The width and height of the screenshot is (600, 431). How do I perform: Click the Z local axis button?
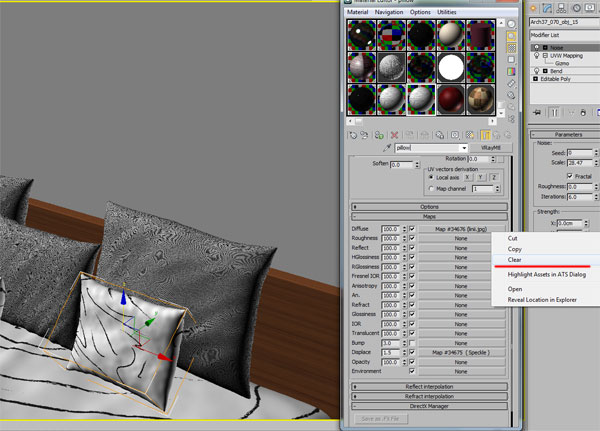pyautogui.click(x=494, y=177)
